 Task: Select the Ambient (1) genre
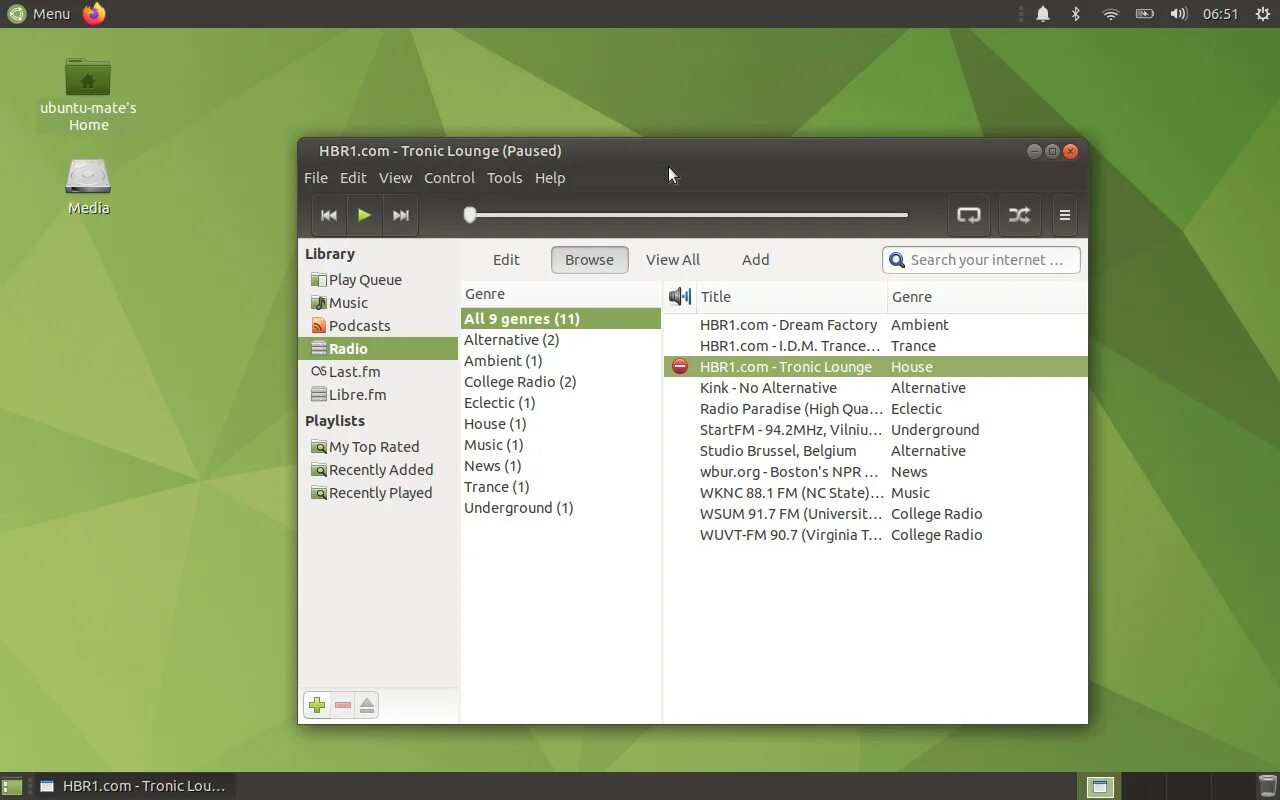560,361
